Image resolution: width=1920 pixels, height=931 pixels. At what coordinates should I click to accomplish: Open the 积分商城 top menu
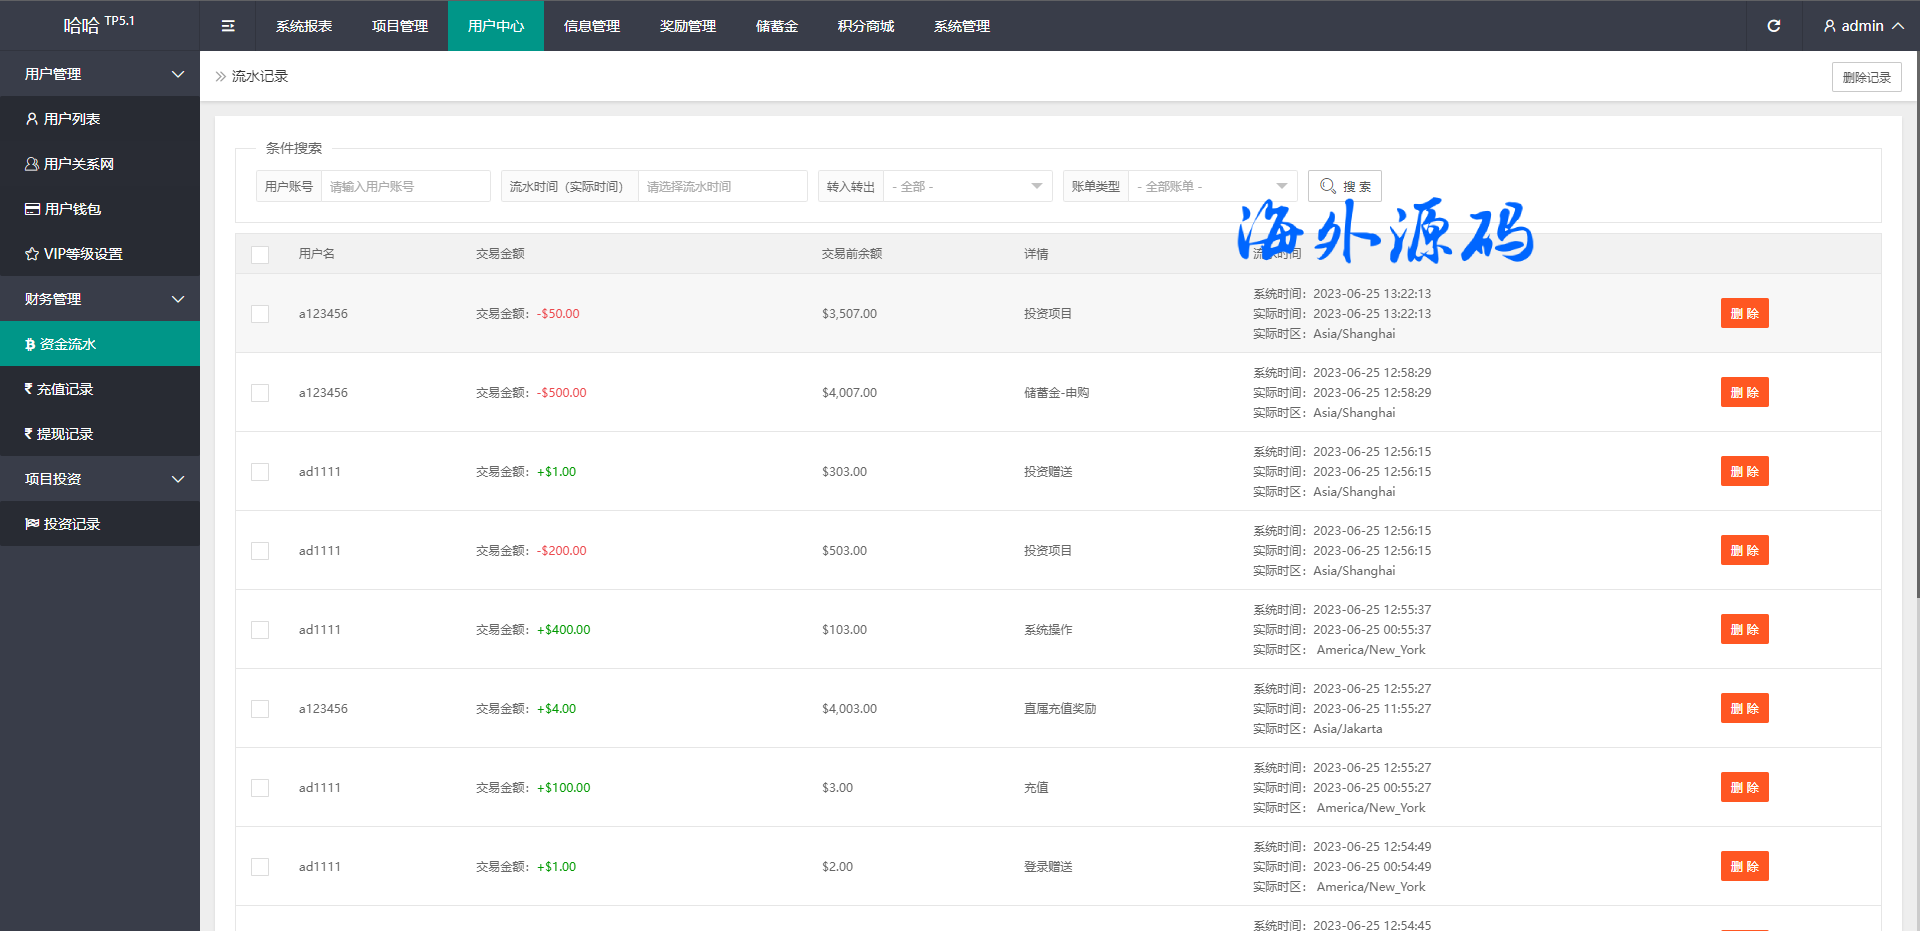pyautogui.click(x=865, y=26)
